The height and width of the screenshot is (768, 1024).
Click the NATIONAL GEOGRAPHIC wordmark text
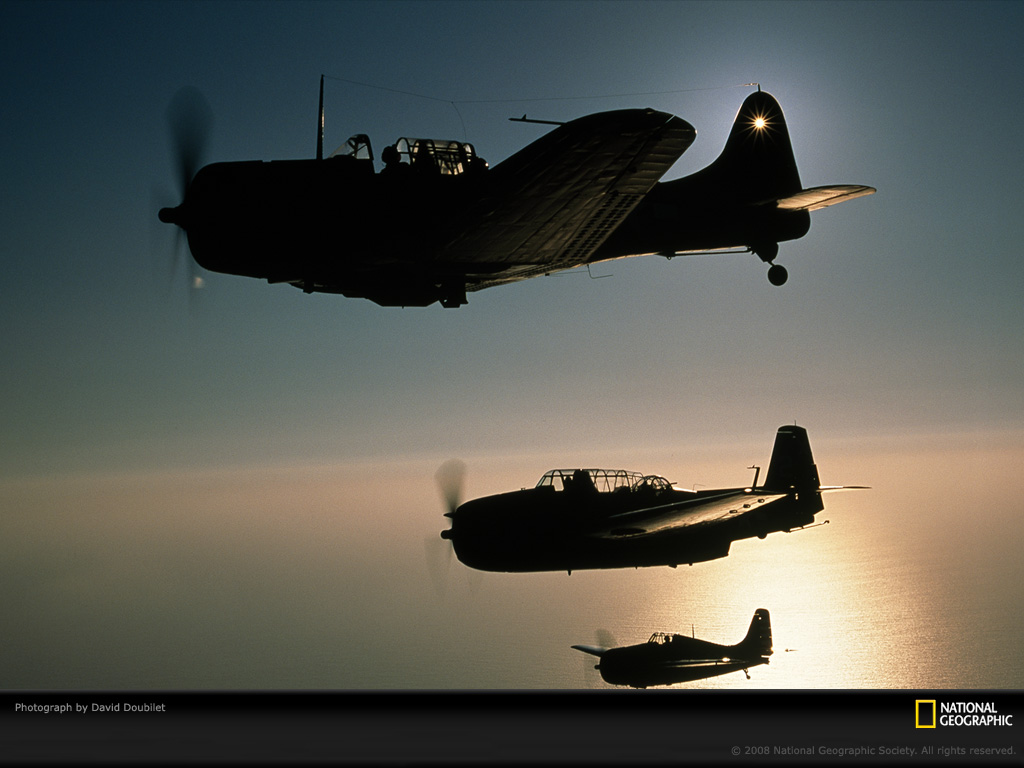tap(975, 714)
